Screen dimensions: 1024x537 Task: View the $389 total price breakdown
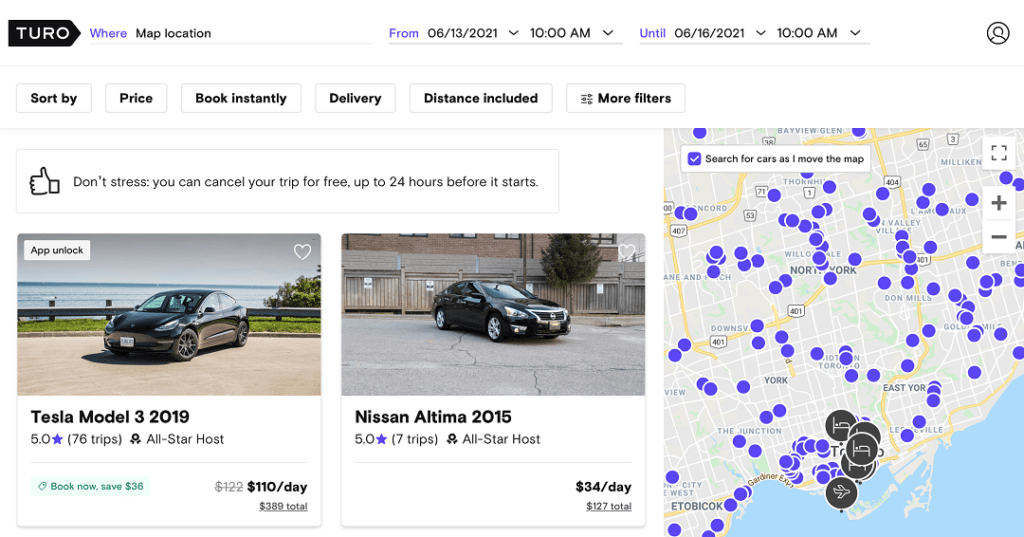pos(283,506)
